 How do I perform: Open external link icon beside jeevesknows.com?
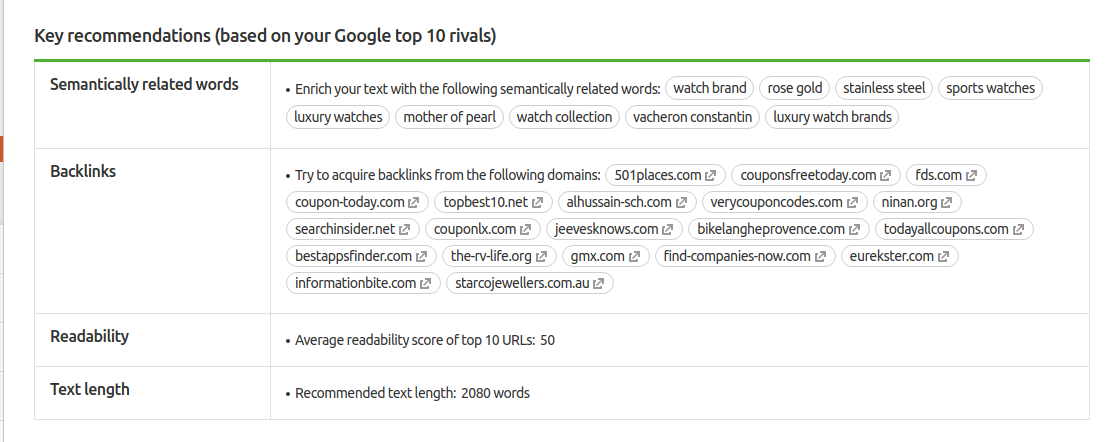click(x=667, y=229)
